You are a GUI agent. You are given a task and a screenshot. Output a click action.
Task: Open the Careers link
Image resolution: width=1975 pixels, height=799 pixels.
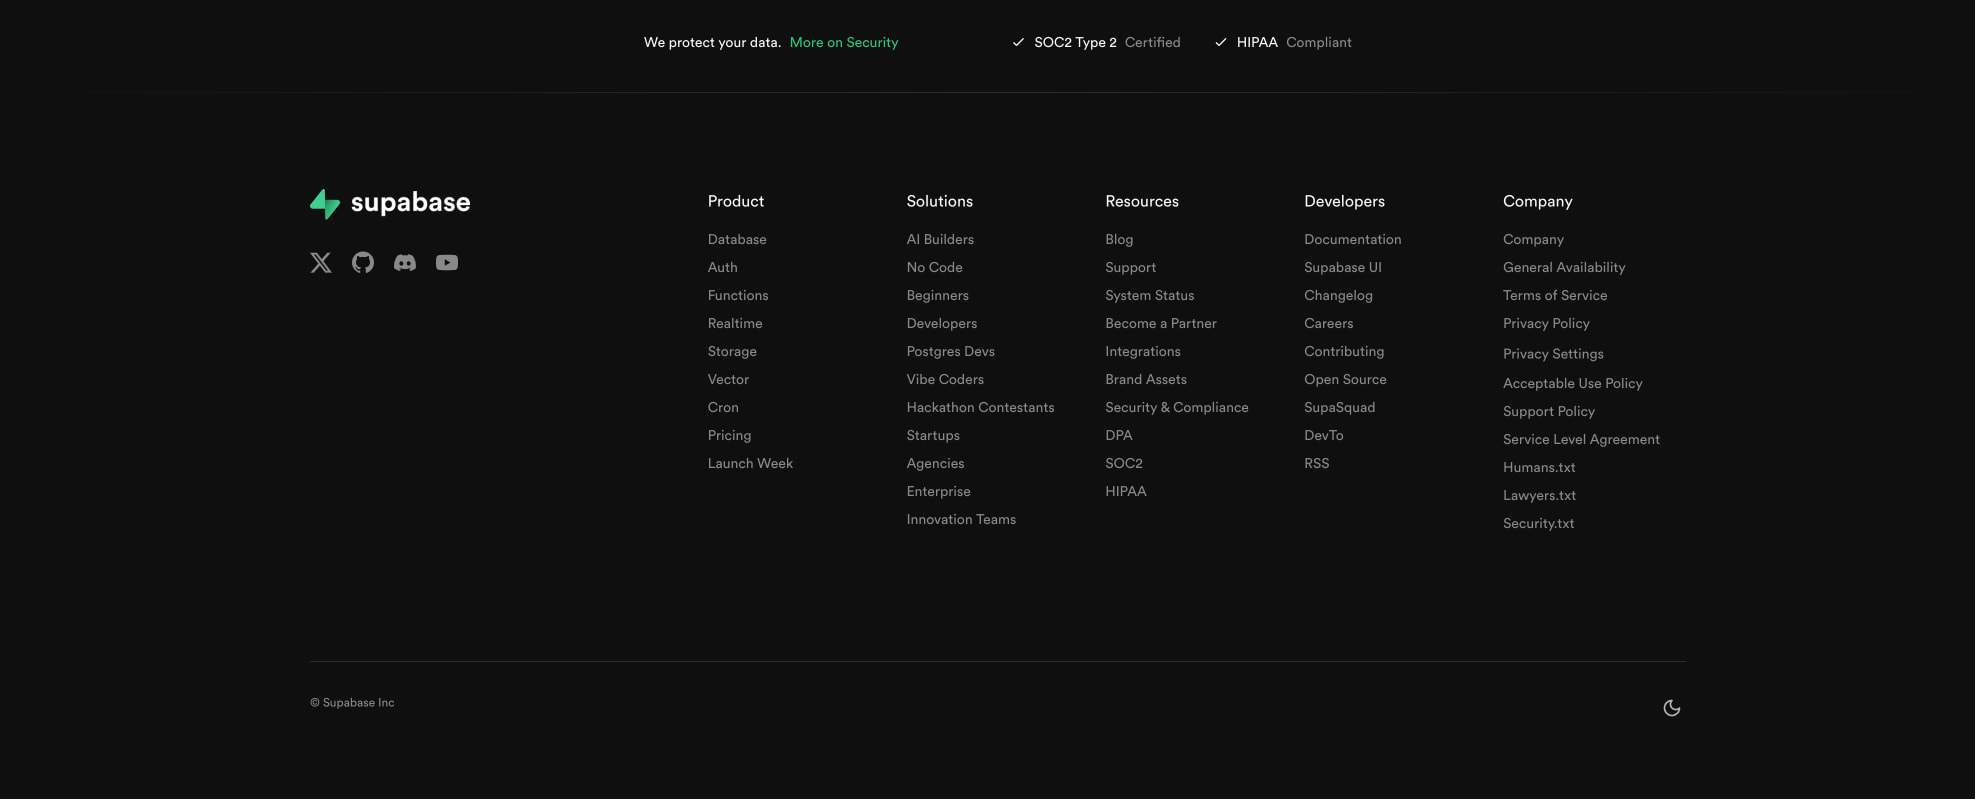(x=1329, y=323)
